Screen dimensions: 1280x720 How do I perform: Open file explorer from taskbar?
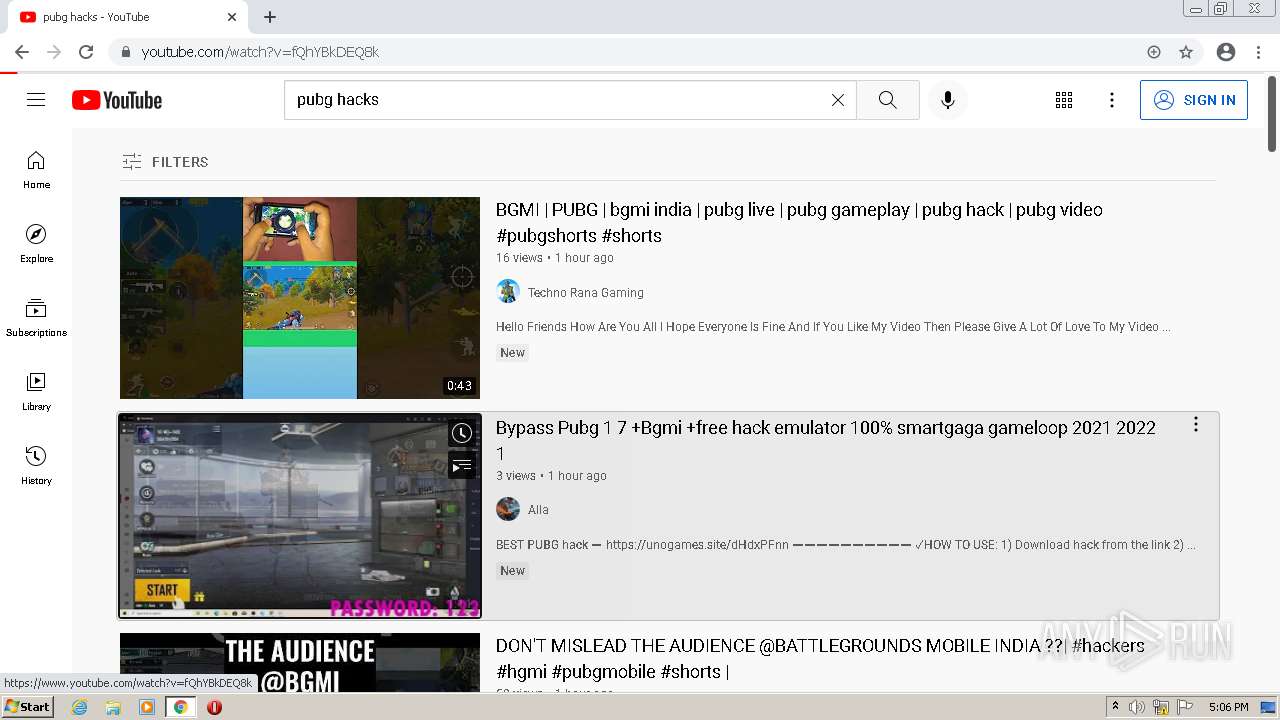click(x=113, y=707)
